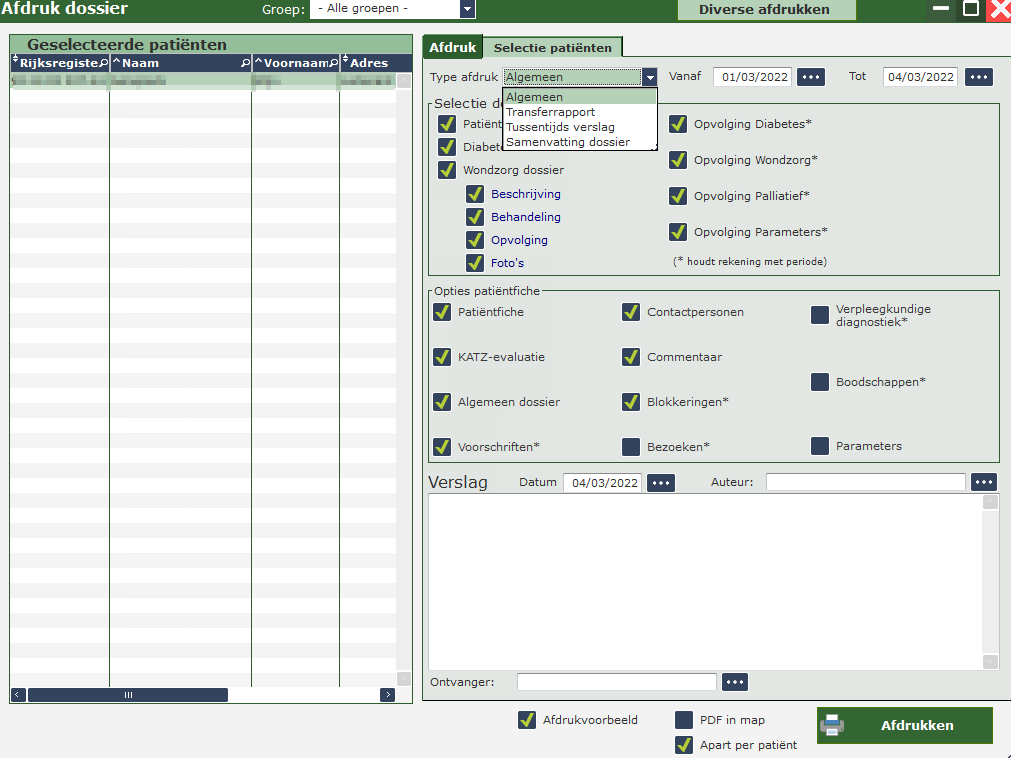Uncheck the Opvolging Diabetes checkbox
This screenshot has height=758, width=1011.
point(678,124)
